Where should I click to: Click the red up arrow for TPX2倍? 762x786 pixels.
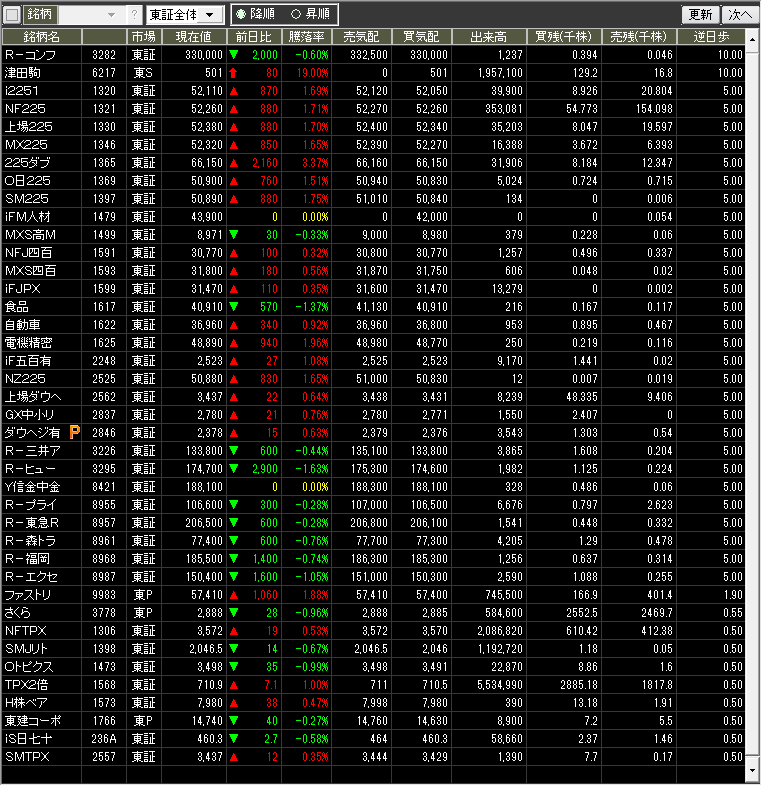point(233,684)
